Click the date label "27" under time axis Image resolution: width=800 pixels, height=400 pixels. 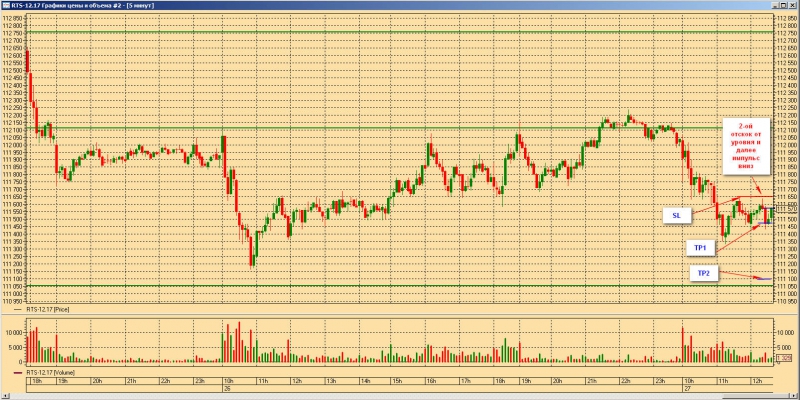tap(687, 388)
